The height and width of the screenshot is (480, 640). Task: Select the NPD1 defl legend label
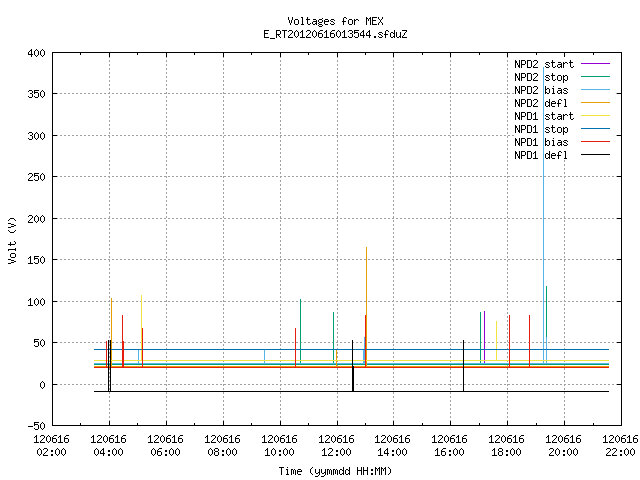point(541,155)
